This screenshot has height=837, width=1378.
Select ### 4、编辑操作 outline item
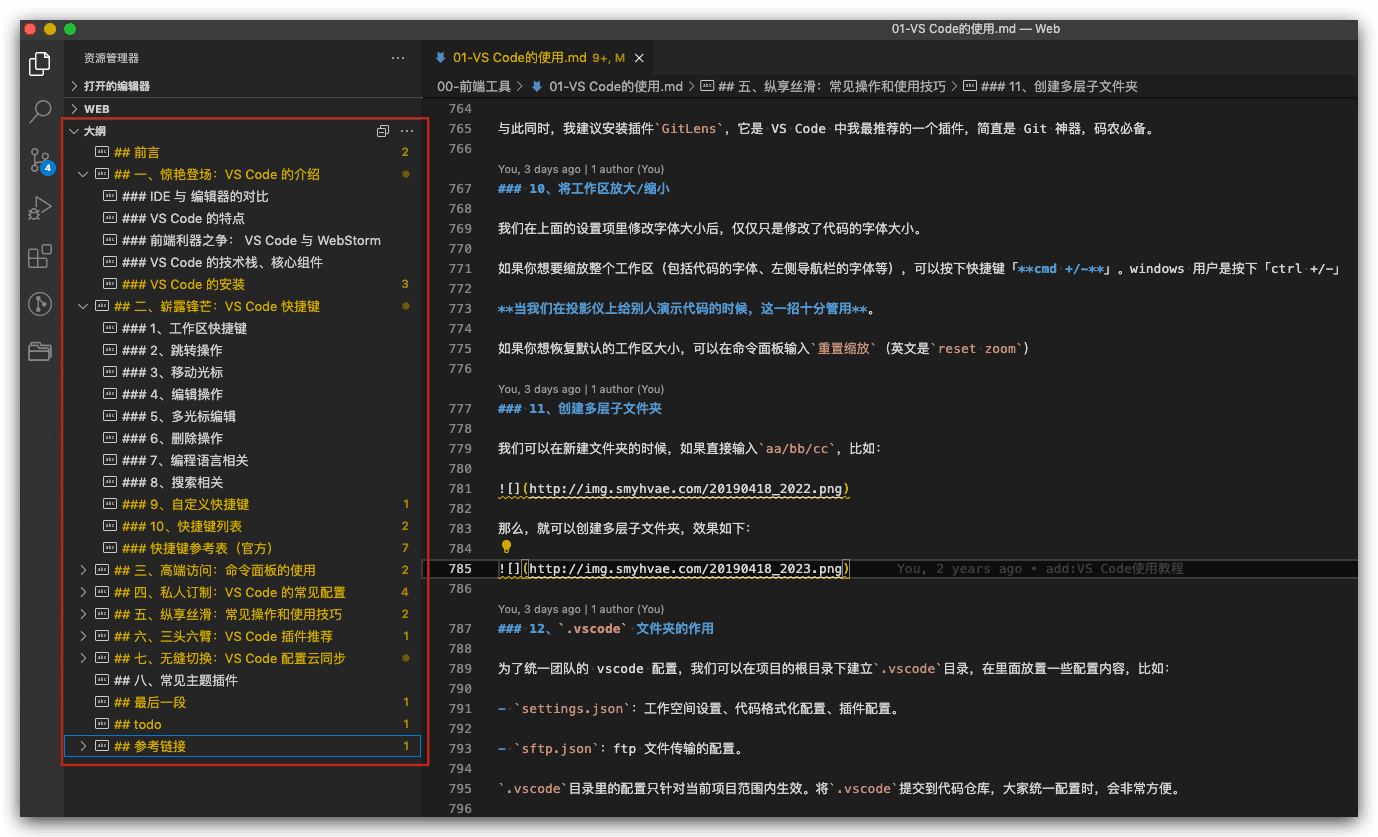pyautogui.click(x=242, y=394)
